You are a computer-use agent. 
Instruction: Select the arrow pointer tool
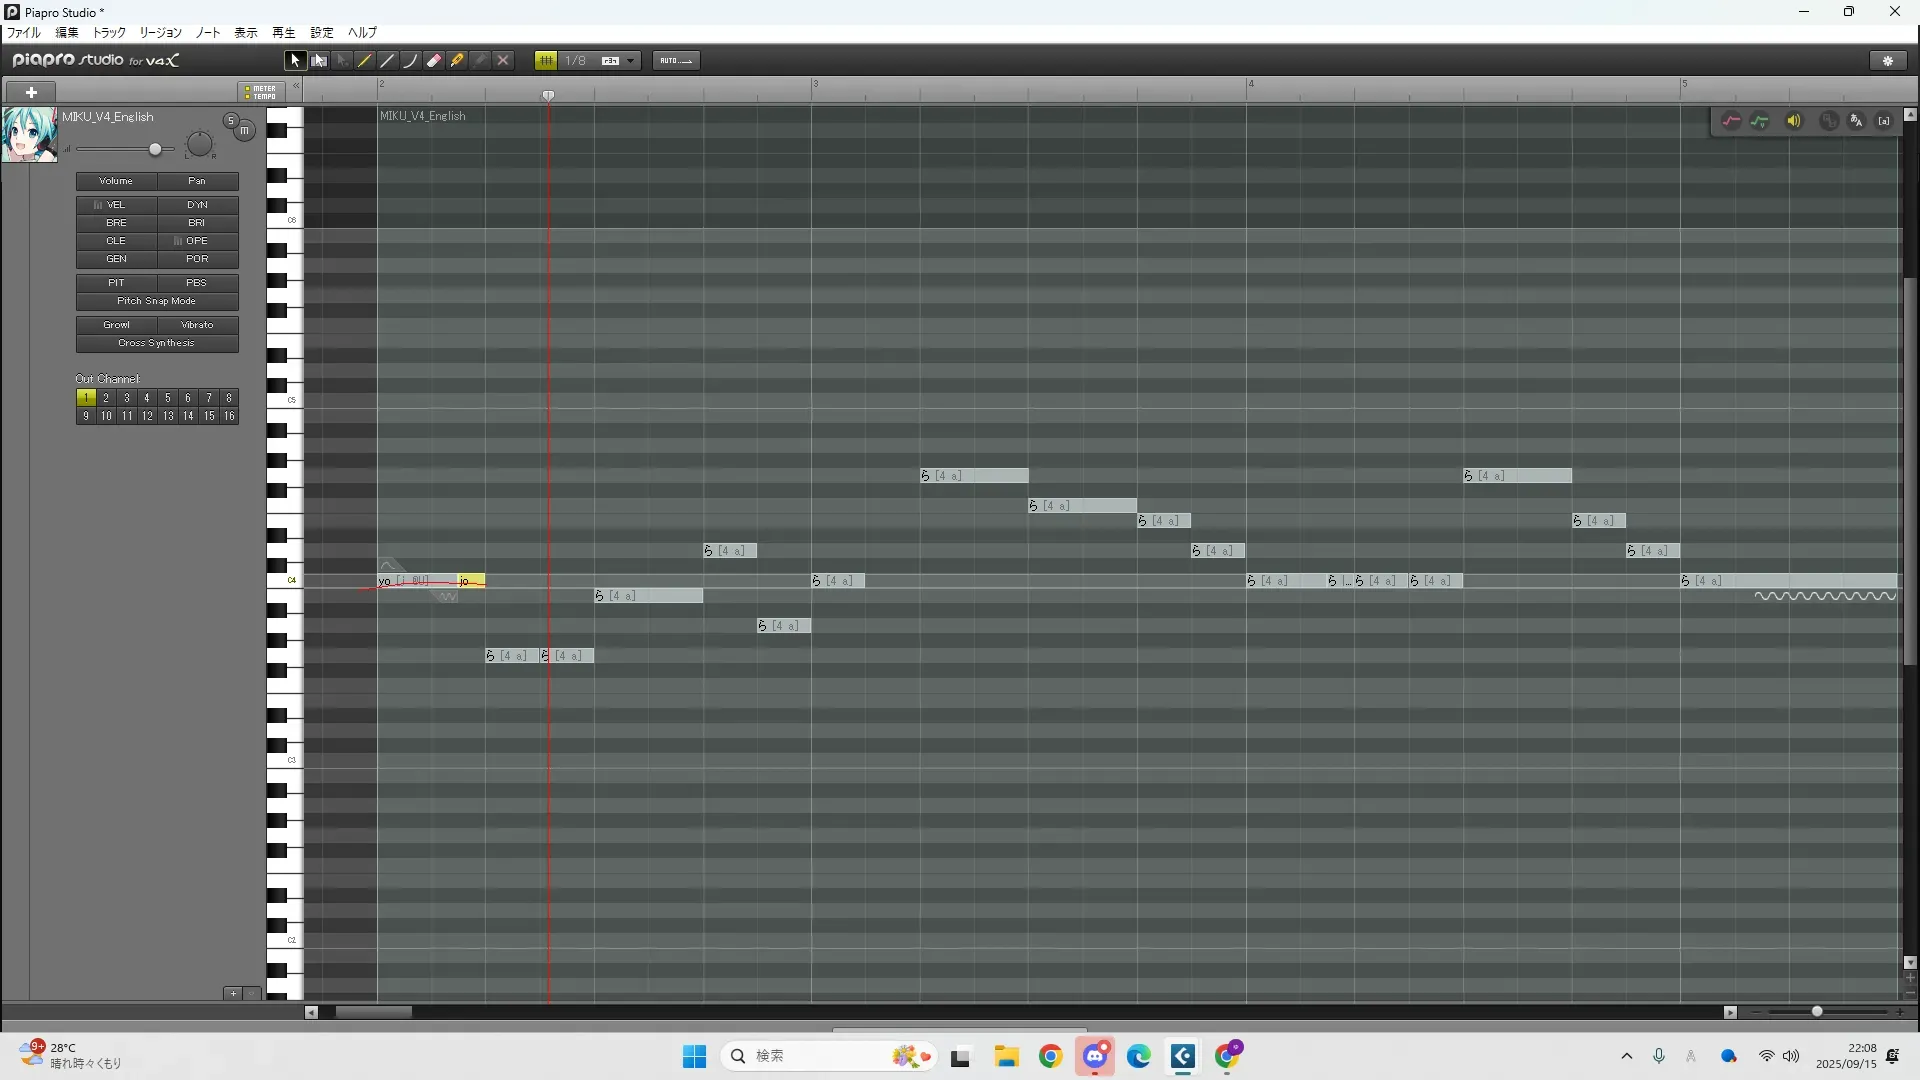pyautogui.click(x=294, y=61)
